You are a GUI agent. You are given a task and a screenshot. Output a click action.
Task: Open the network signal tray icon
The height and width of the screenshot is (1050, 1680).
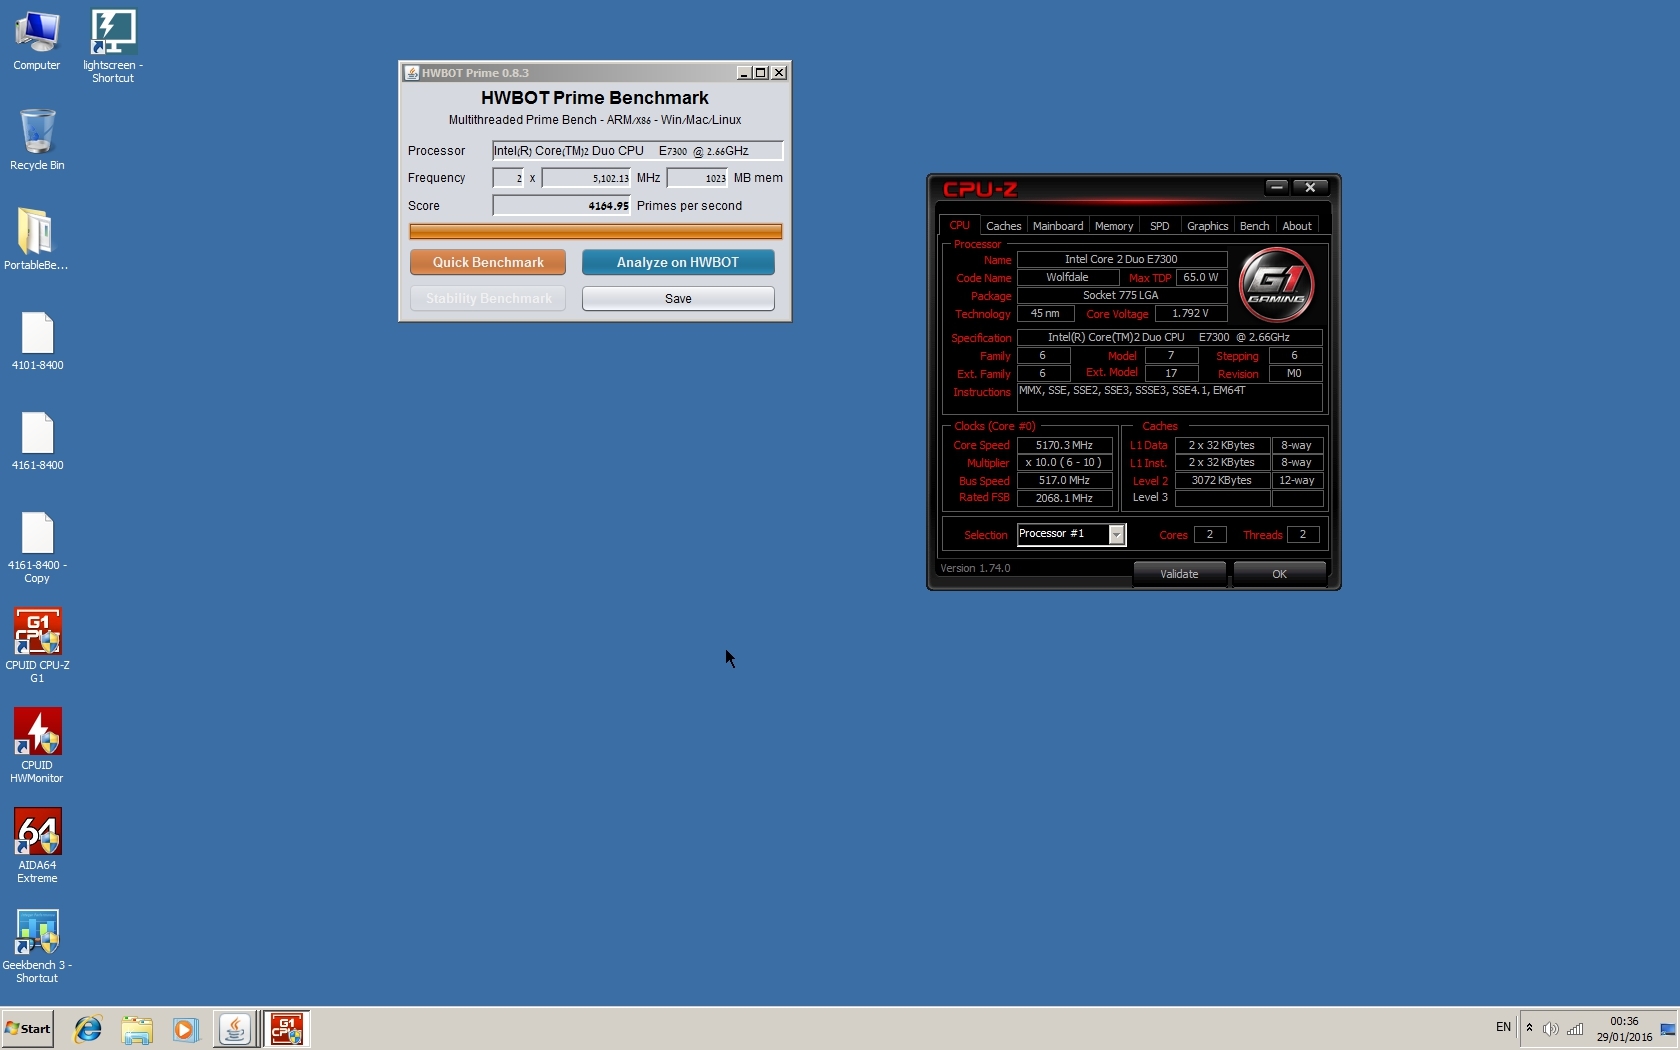click(1575, 1029)
